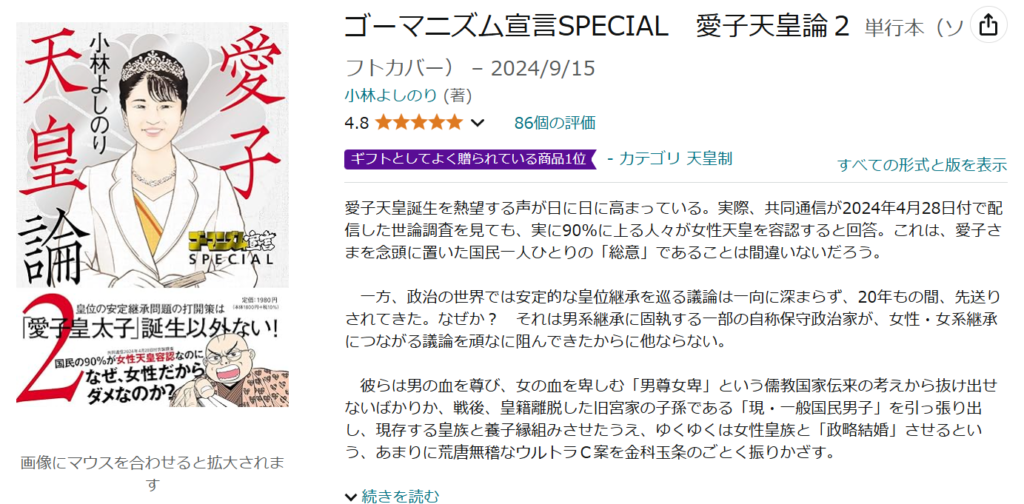The image size is (1024, 504).
Task: Click the book title ゴーマニズム宣言SPECIAL 愛子天皇論2
Action: pyautogui.click(x=597, y=27)
